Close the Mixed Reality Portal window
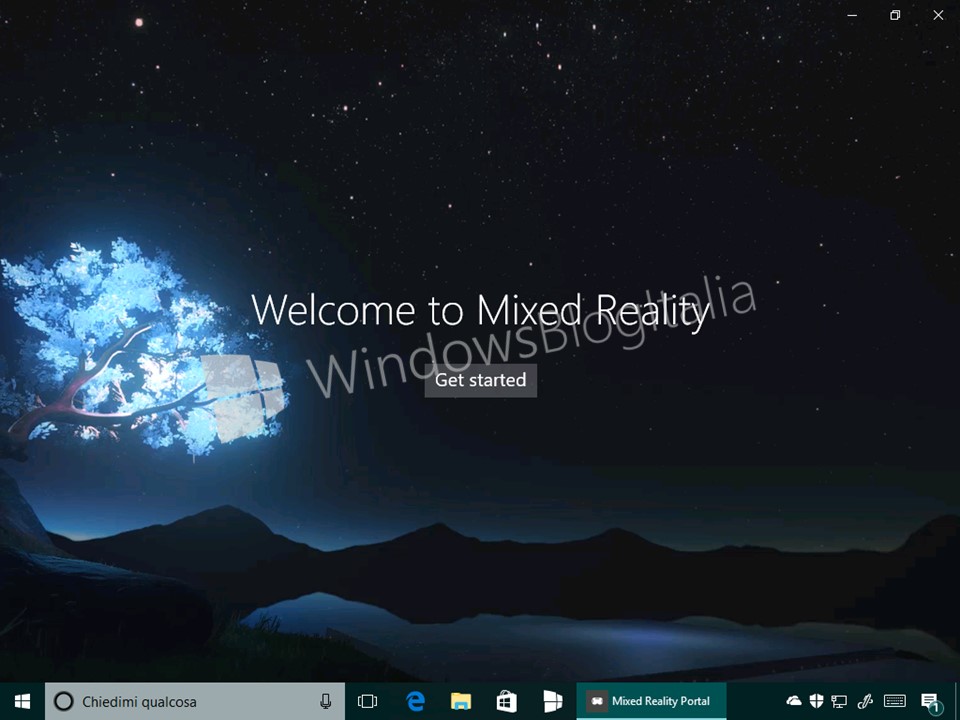 938,15
